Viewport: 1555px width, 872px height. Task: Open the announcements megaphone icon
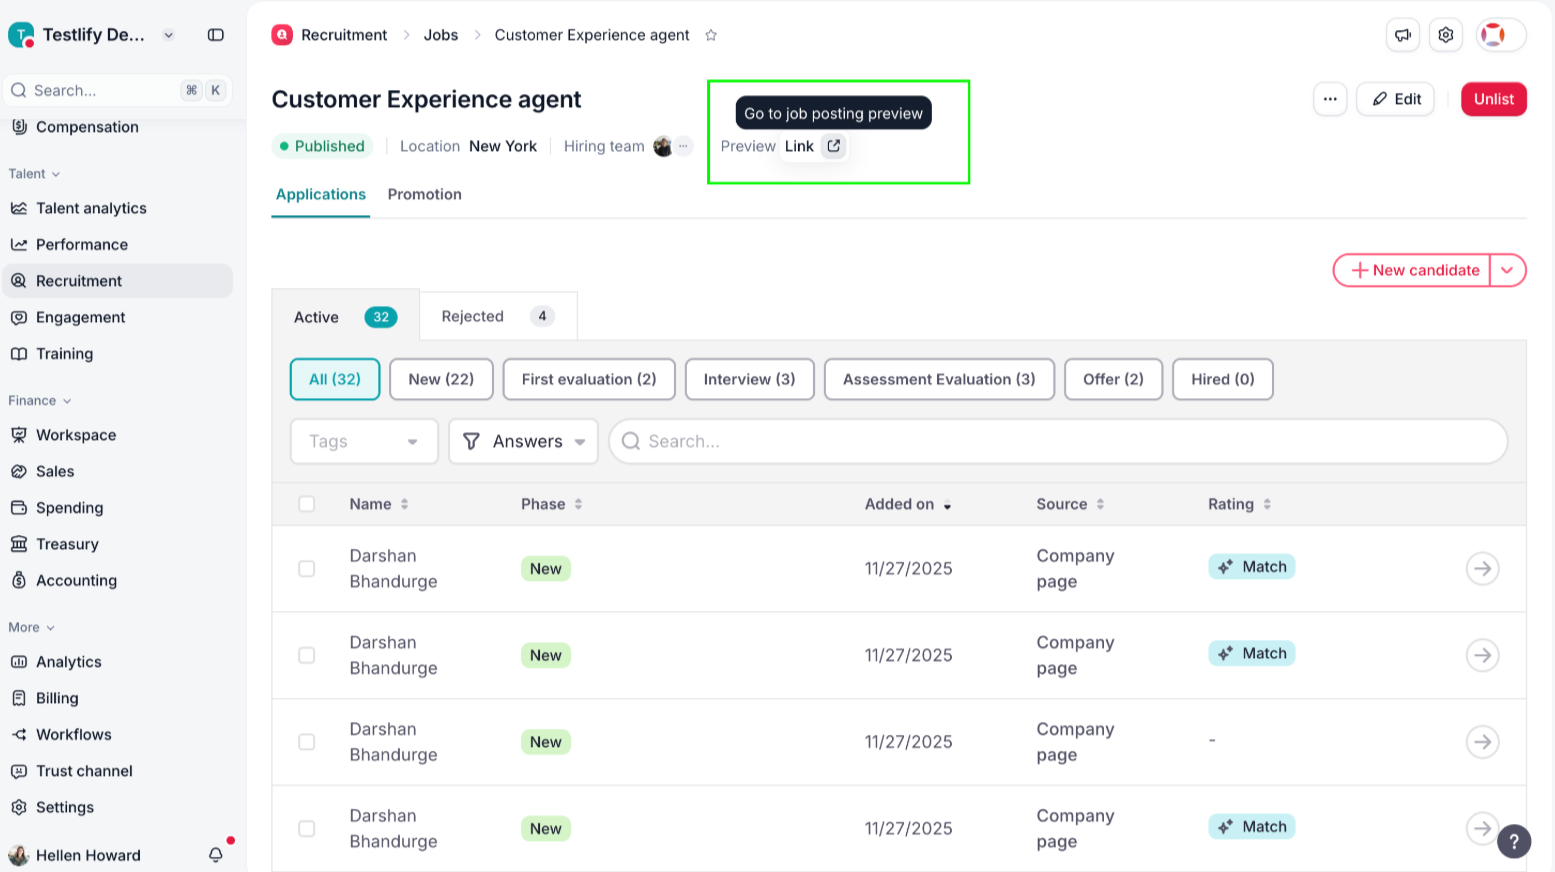(x=1403, y=35)
